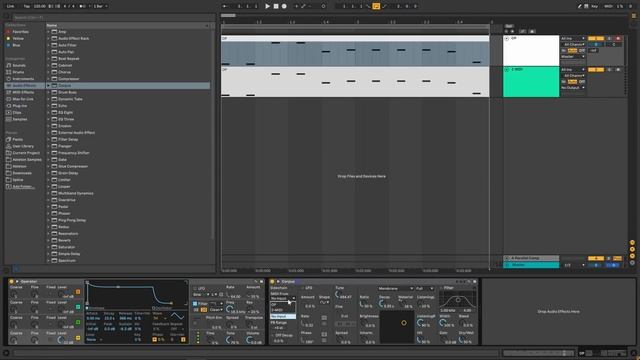Solo the OP track

point(609,38)
